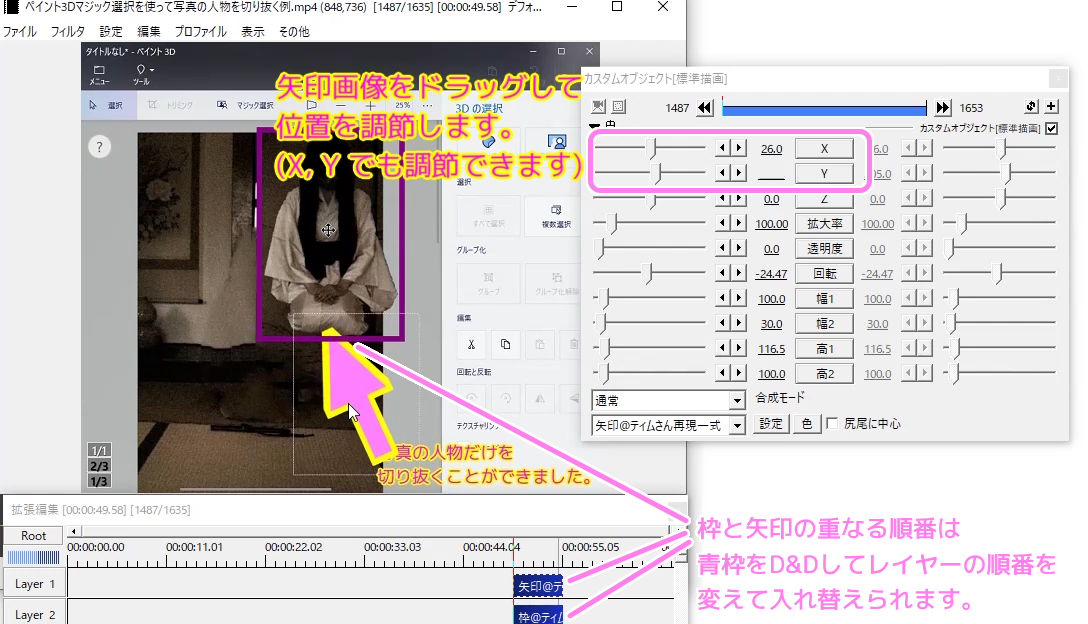1088x624 pixels.
Task: Jump to first frame with rewind arrow
Action: click(x=705, y=107)
